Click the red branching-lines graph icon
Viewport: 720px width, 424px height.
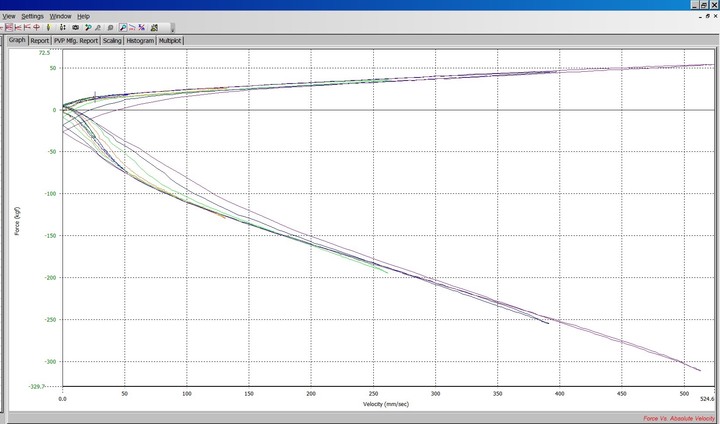27,28
